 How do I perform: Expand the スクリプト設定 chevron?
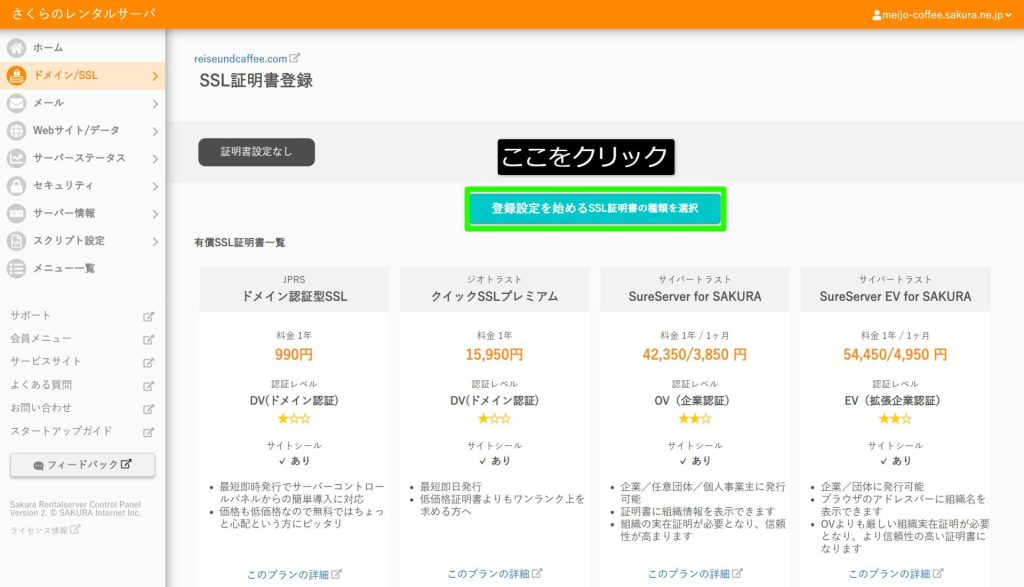pos(155,242)
